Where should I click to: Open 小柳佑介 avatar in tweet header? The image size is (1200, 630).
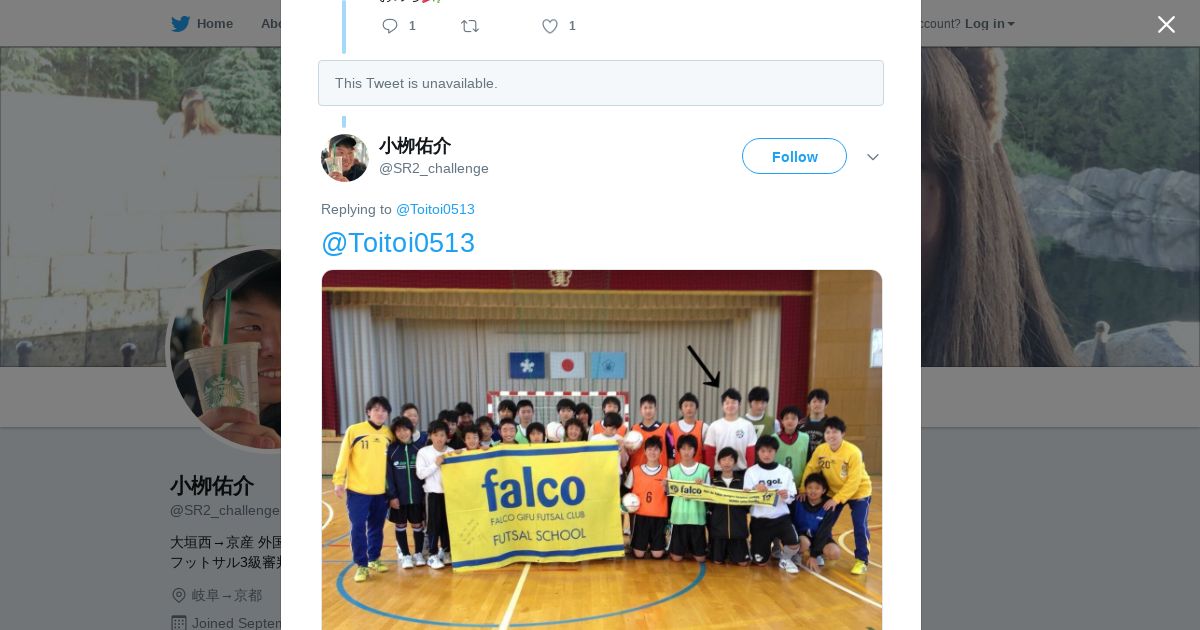[x=345, y=158]
